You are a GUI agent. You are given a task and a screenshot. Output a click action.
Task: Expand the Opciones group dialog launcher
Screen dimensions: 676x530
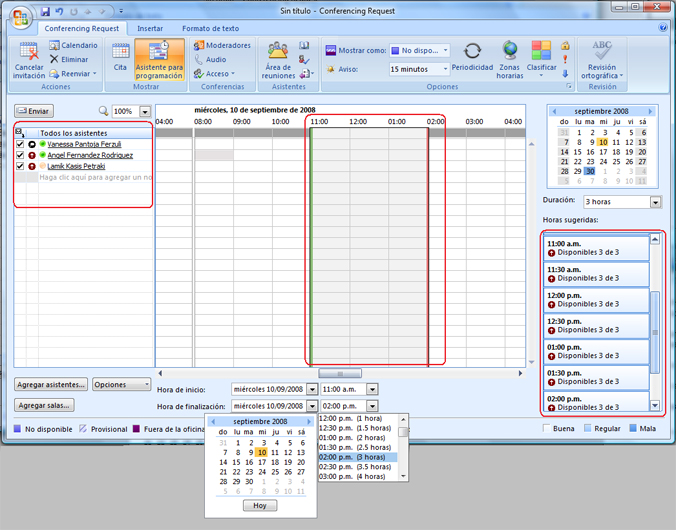point(569,86)
